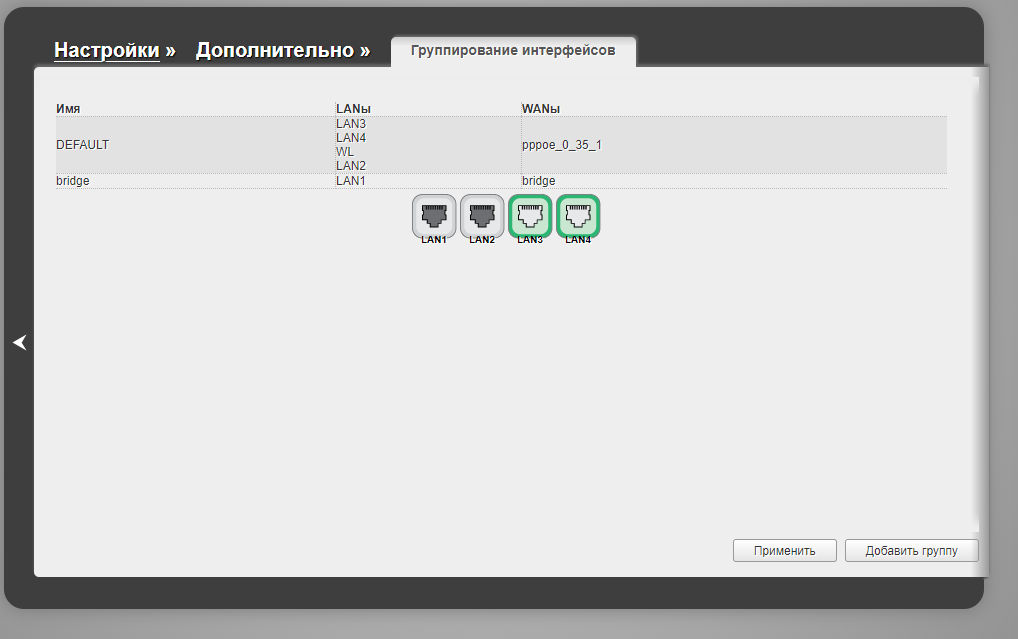Select the green LAN4 port icon
The height and width of the screenshot is (639, 1018).
[x=578, y=215]
